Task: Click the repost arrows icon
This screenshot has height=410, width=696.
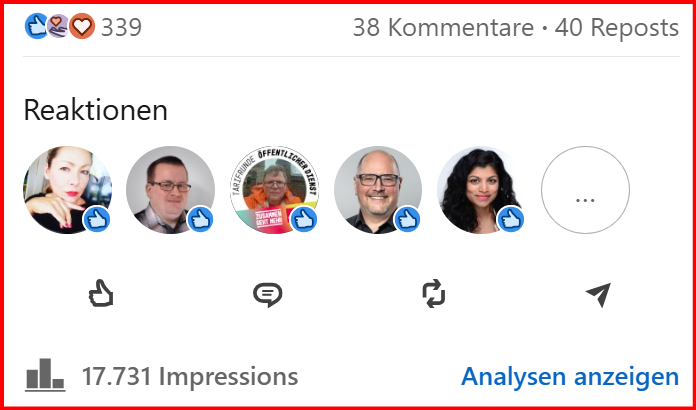Action: pyautogui.click(x=433, y=293)
